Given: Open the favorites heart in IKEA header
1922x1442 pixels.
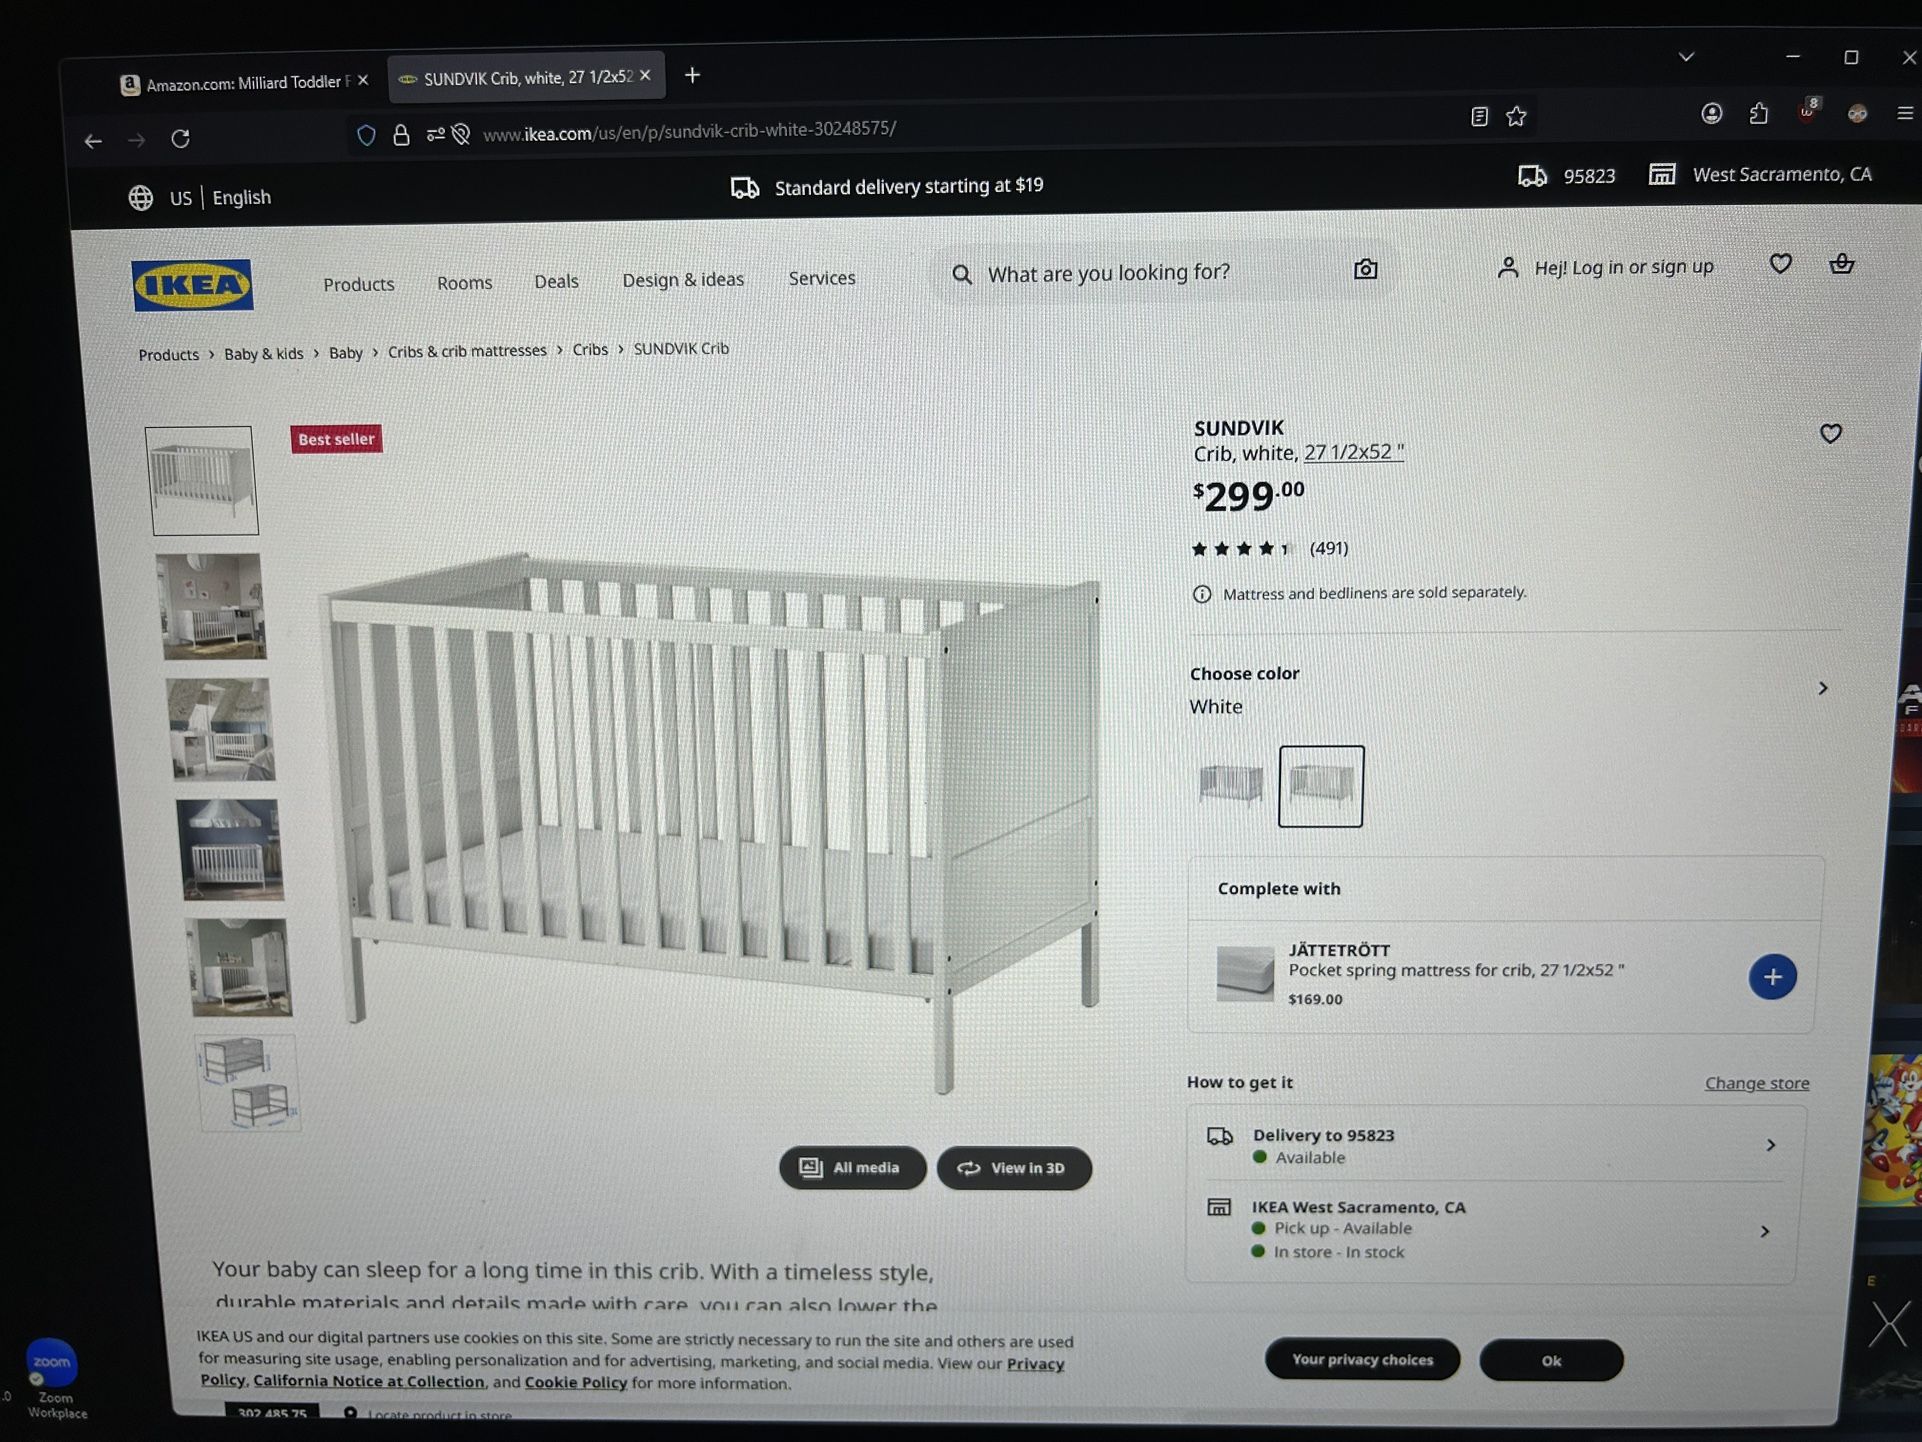Looking at the screenshot, I should (1780, 264).
